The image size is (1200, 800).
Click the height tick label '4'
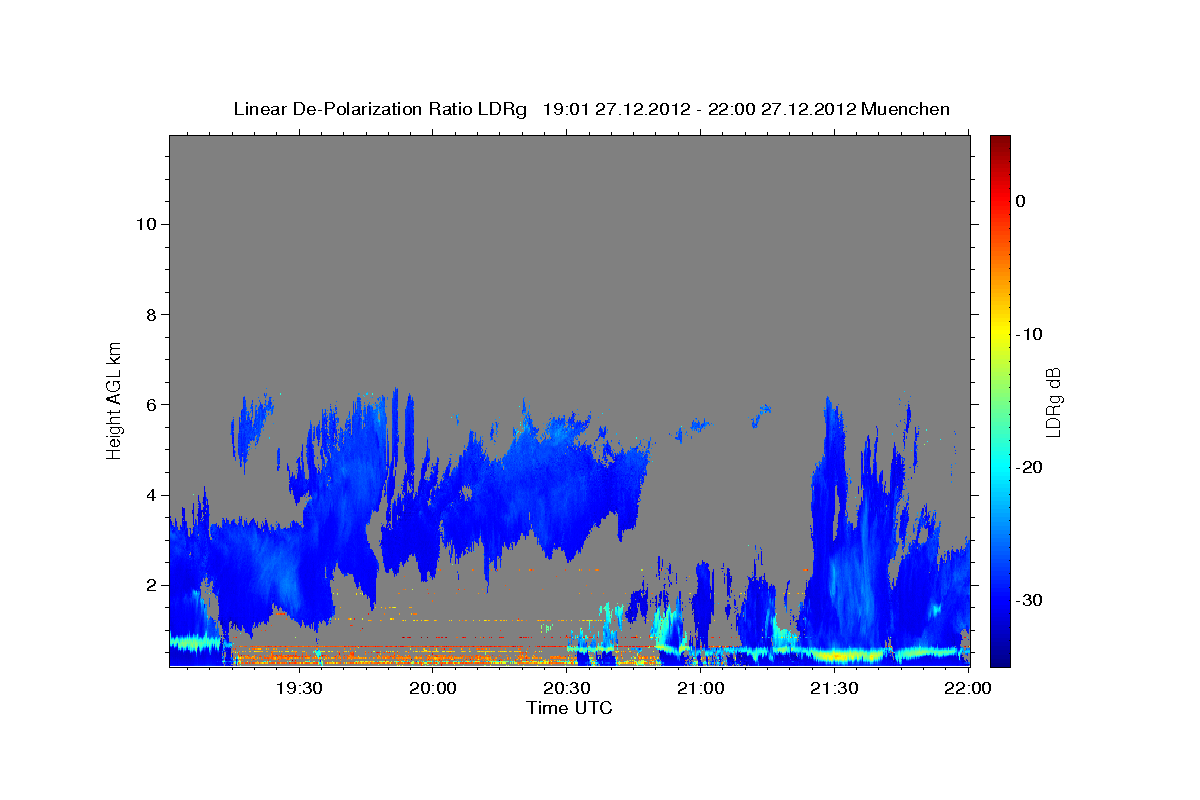150,494
